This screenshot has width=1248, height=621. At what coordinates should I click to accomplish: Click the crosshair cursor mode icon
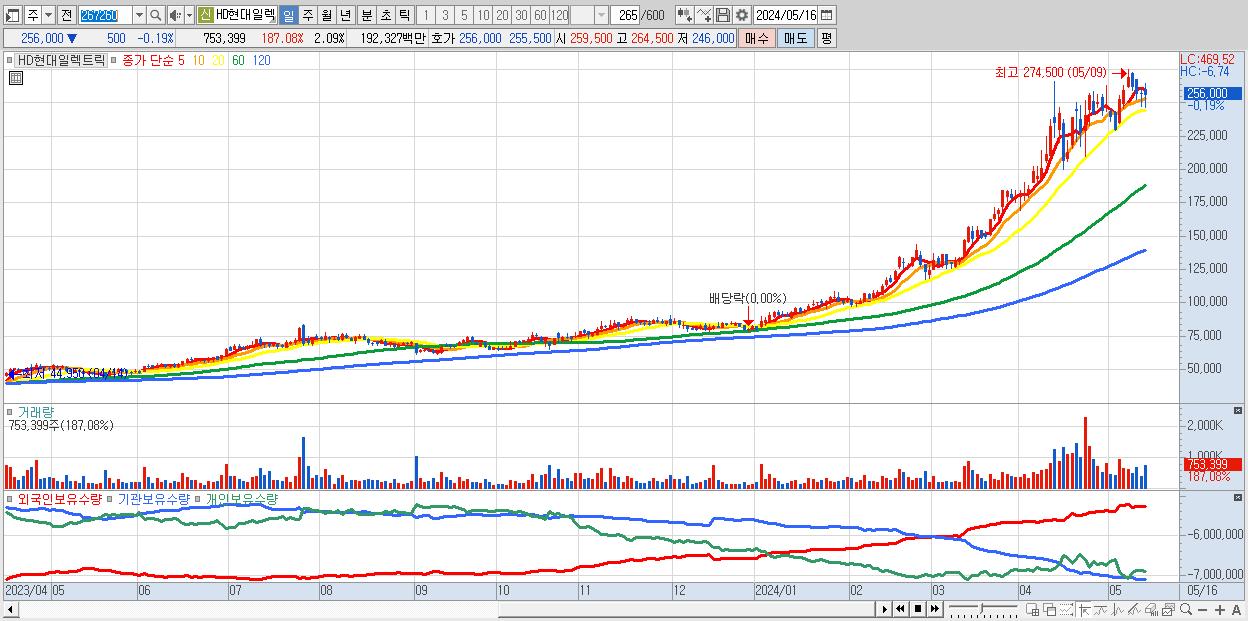click(1084, 609)
